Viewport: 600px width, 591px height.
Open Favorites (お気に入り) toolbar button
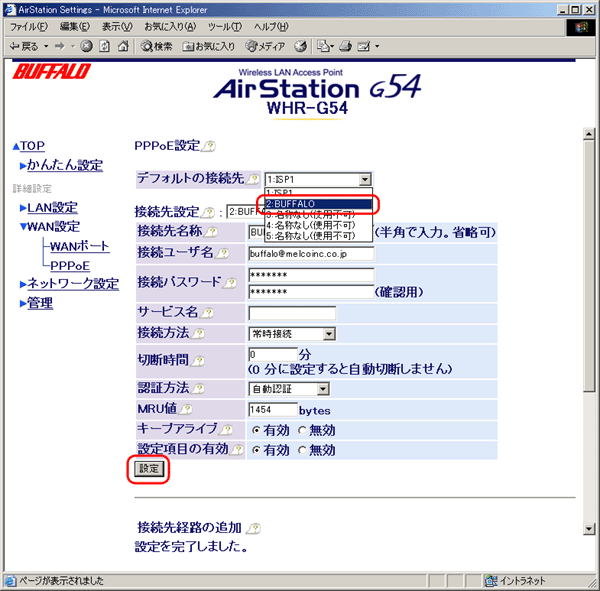pos(208,47)
